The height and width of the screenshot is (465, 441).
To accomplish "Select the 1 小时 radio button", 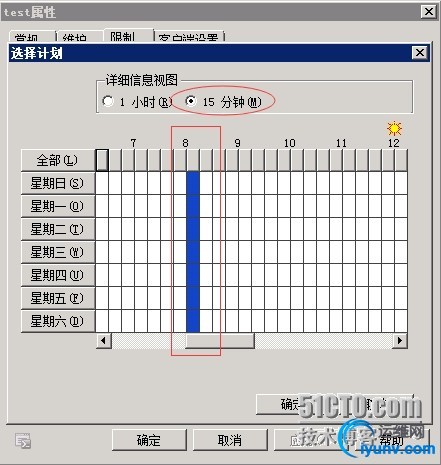I will click(x=108, y=101).
